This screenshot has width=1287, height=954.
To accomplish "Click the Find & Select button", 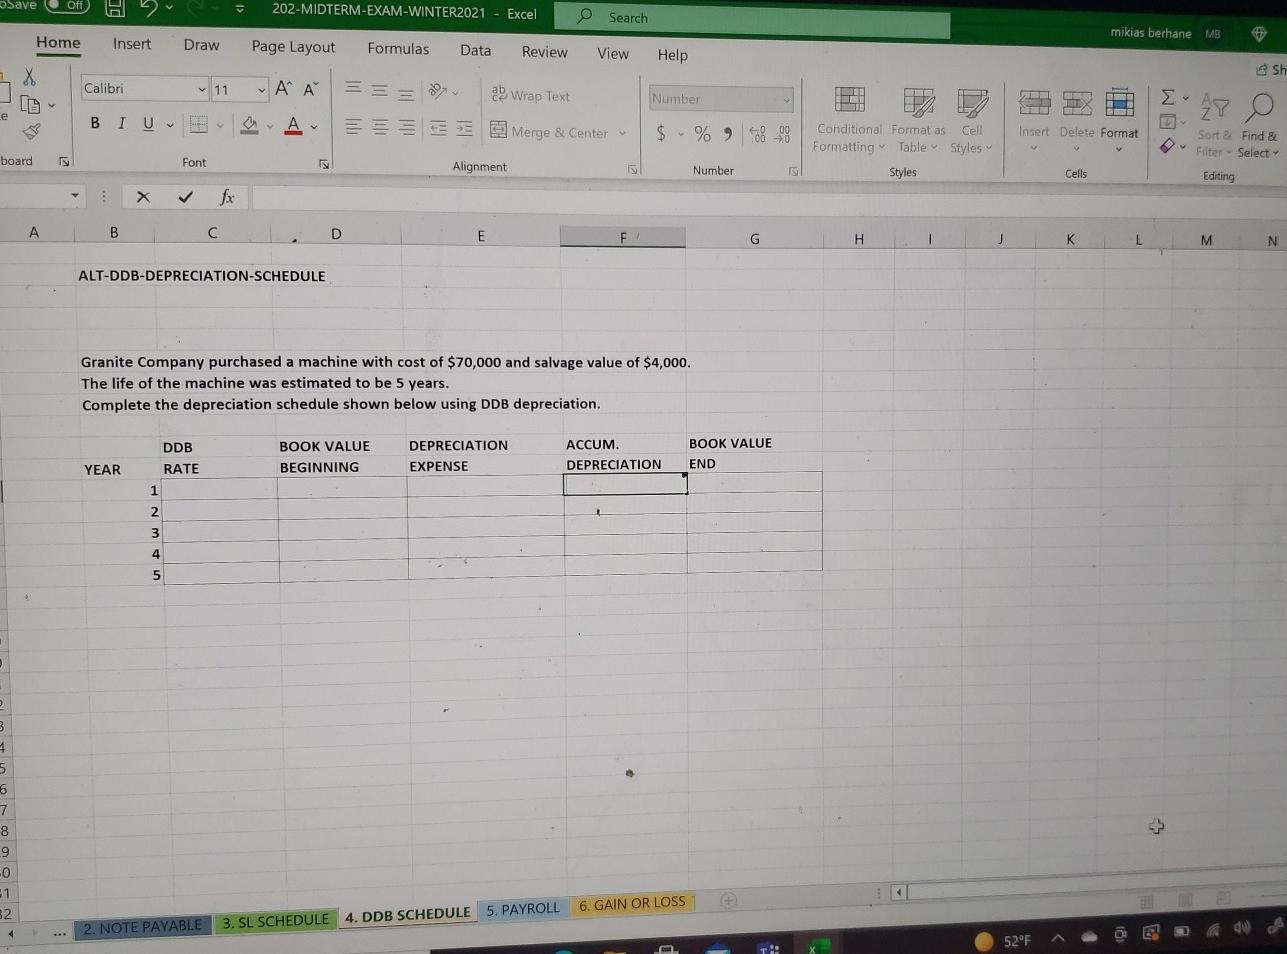I will click(1259, 125).
